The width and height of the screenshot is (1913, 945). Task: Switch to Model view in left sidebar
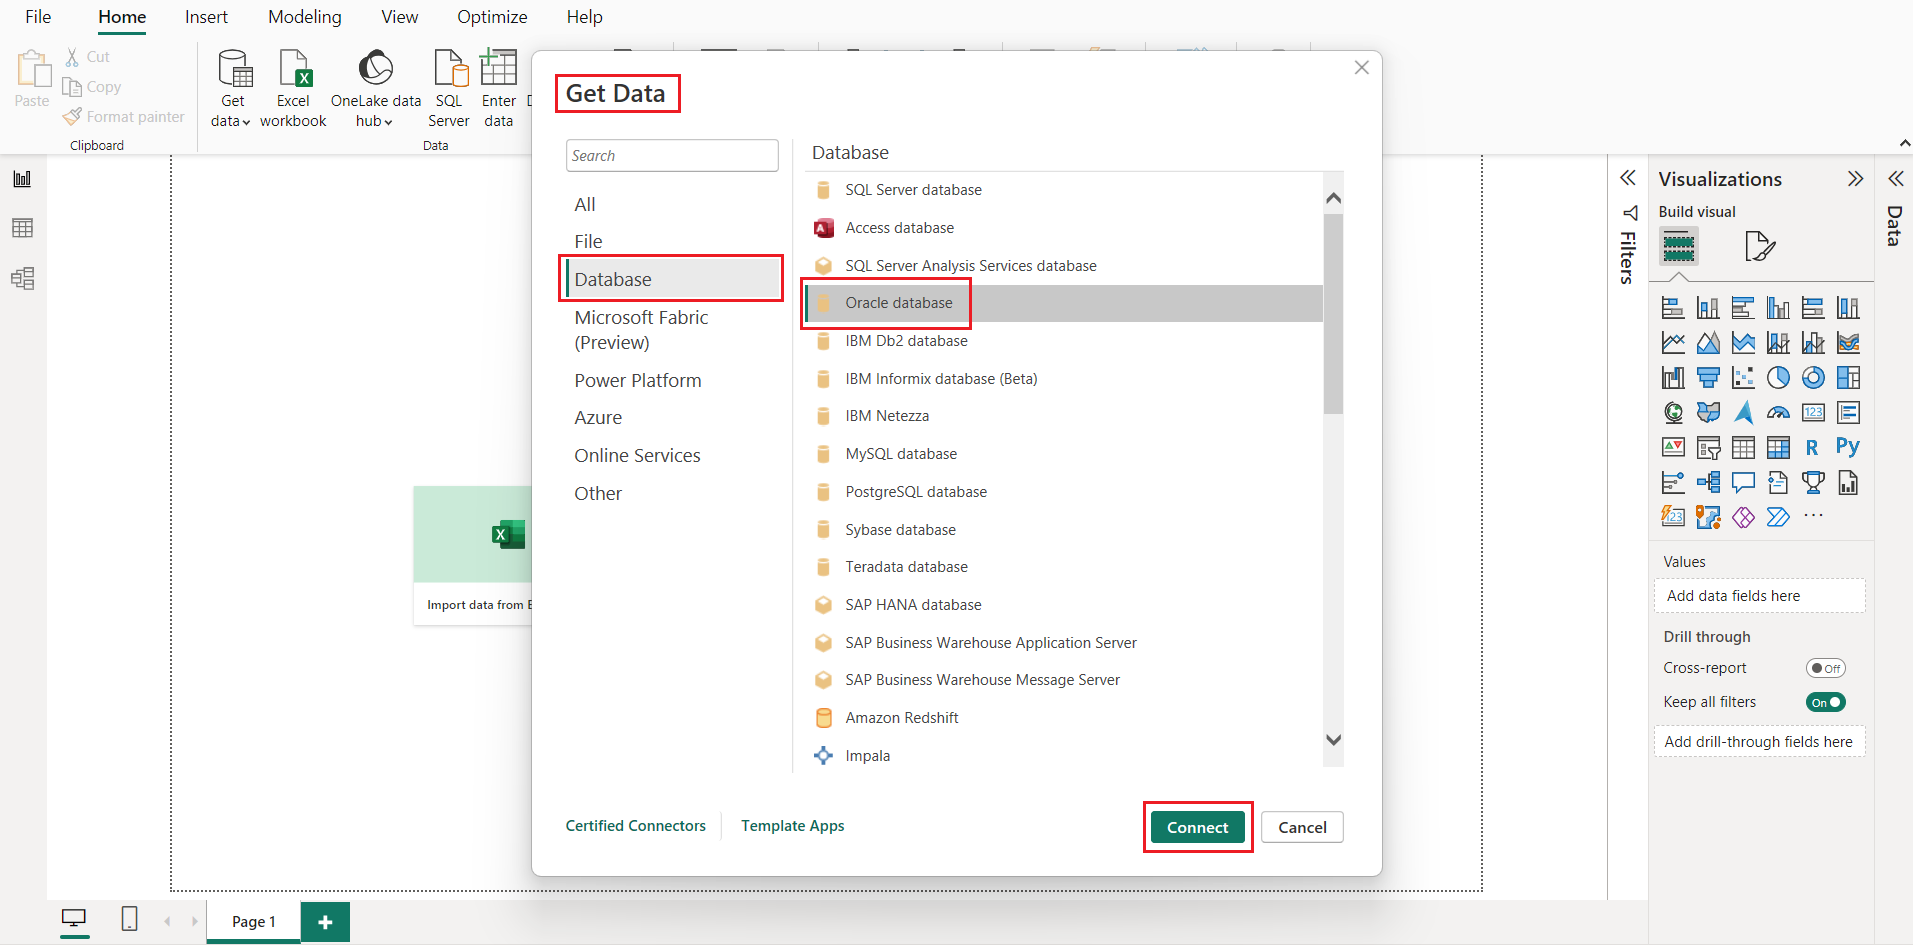[22, 278]
